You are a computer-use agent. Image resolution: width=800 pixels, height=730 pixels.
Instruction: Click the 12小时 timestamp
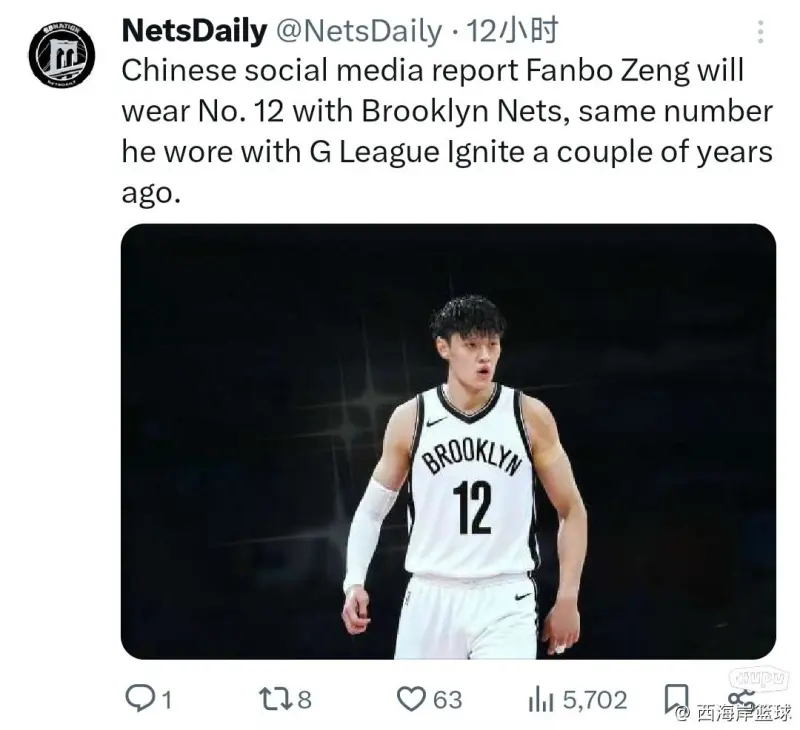tap(512, 32)
